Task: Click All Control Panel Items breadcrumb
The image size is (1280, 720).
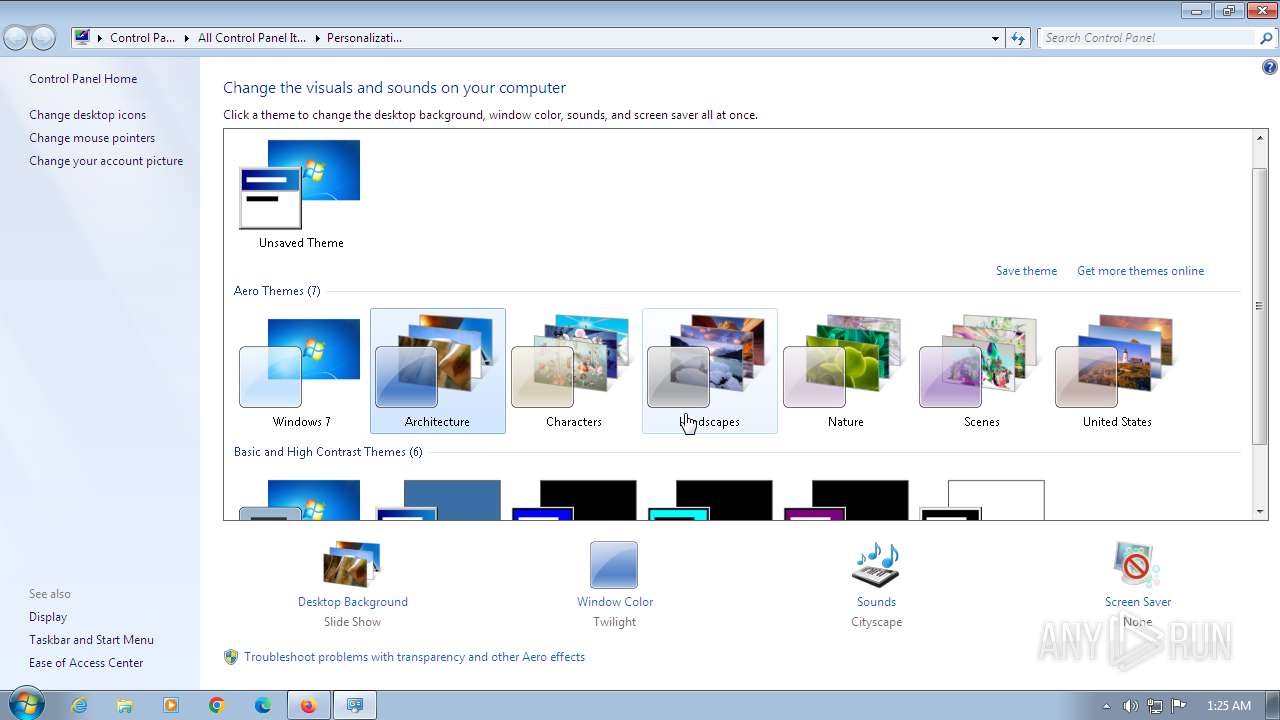Action: coord(251,38)
